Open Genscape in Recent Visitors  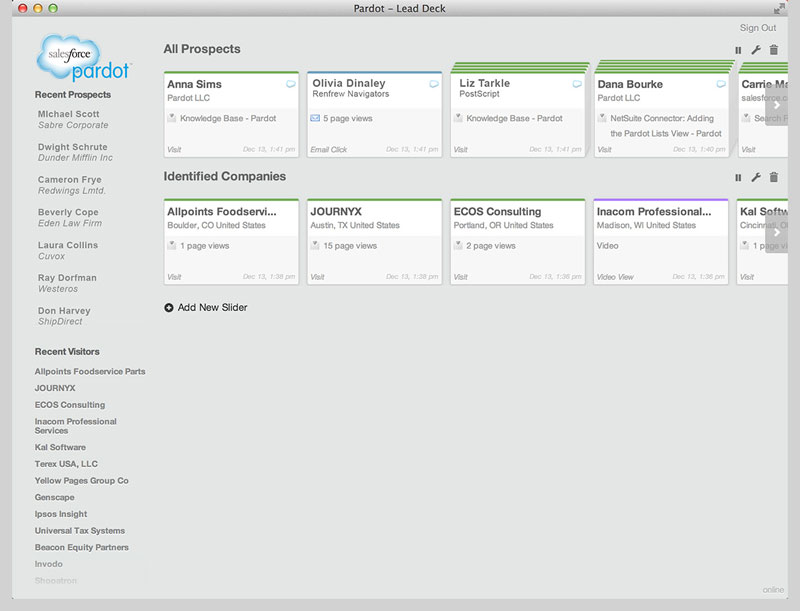tap(55, 497)
